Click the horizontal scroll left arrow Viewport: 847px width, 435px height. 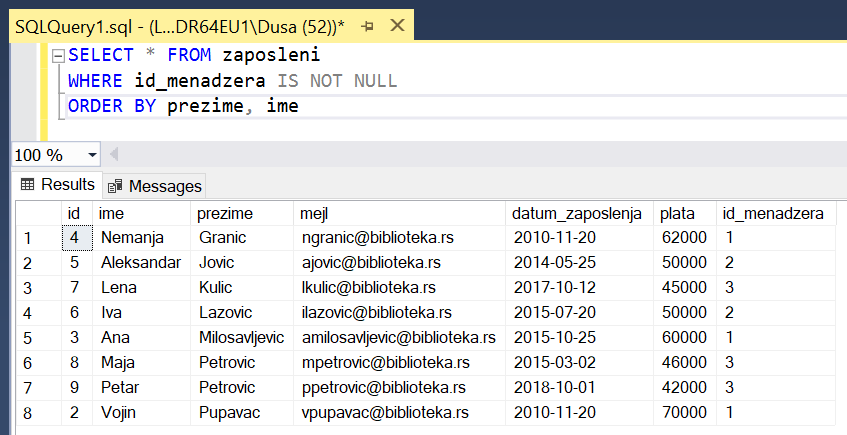pos(113,155)
